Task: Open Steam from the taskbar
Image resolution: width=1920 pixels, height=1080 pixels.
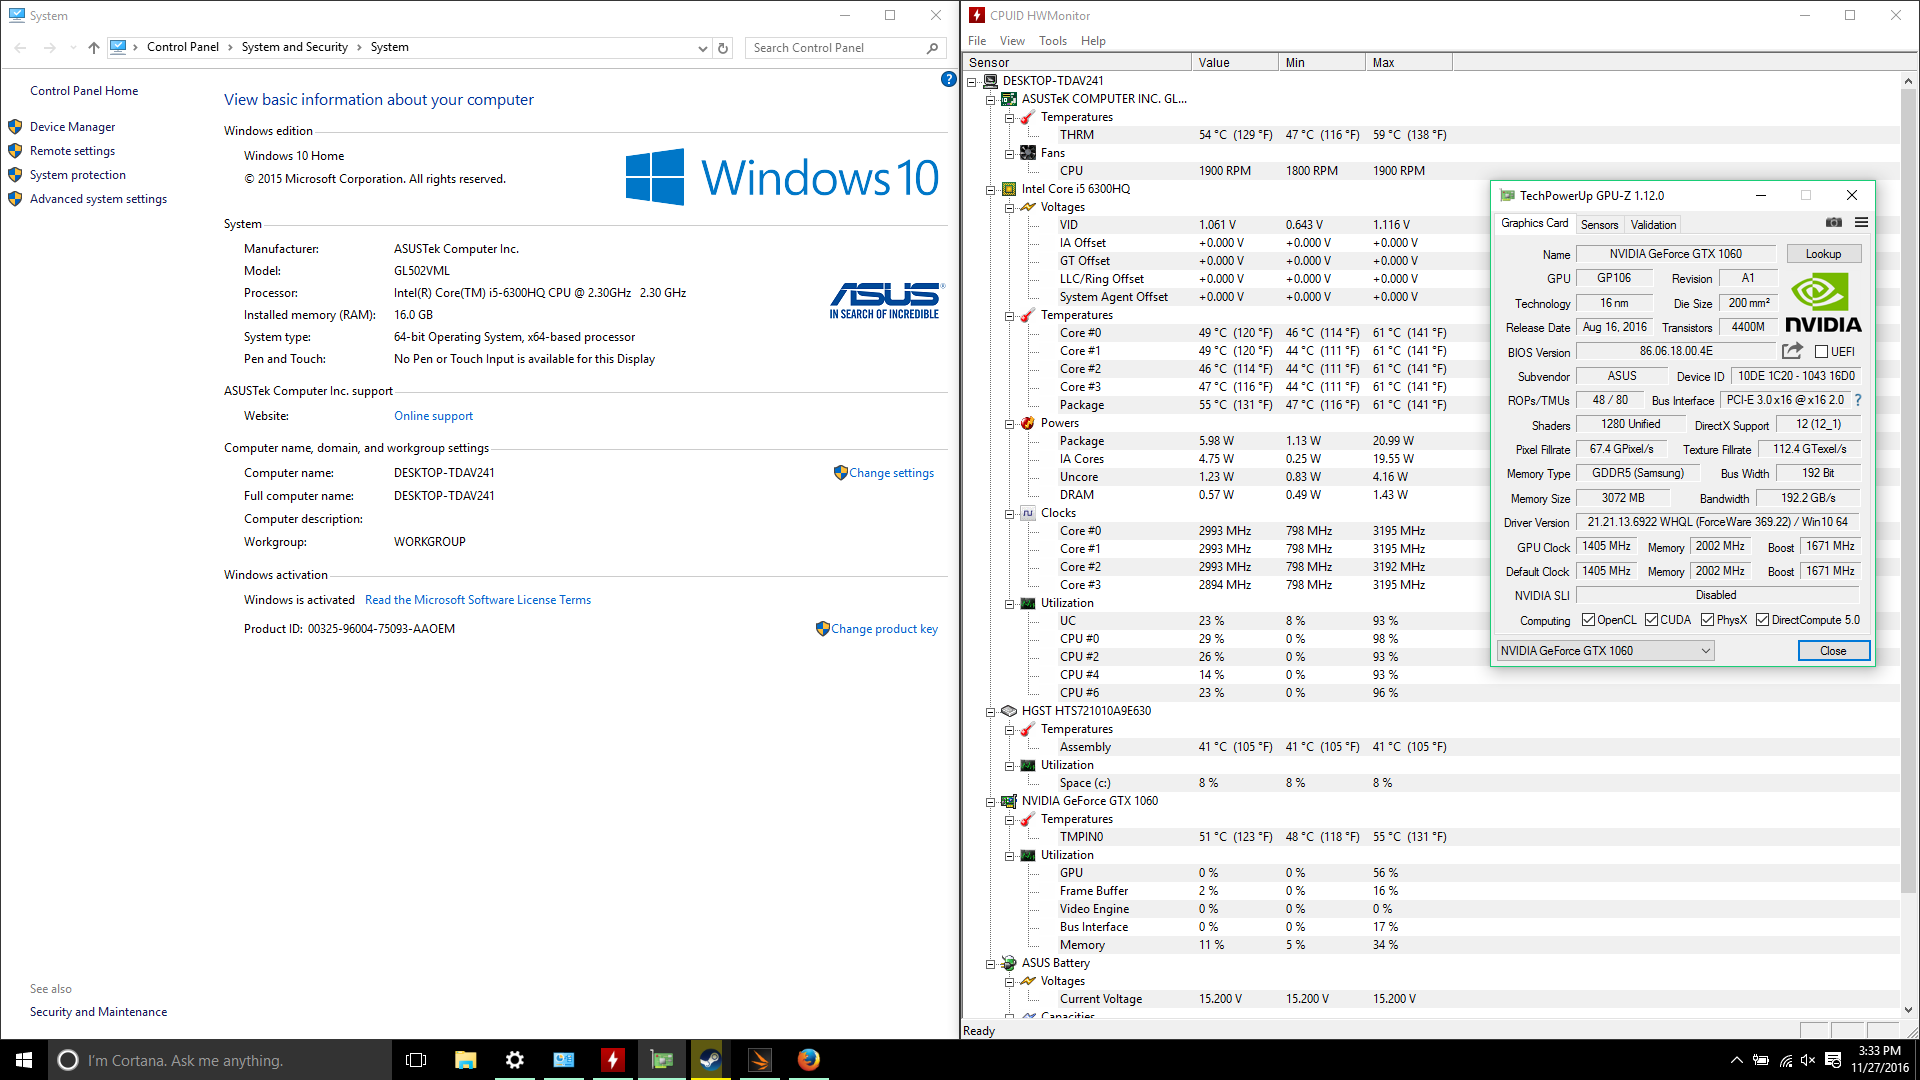Action: (710, 1060)
